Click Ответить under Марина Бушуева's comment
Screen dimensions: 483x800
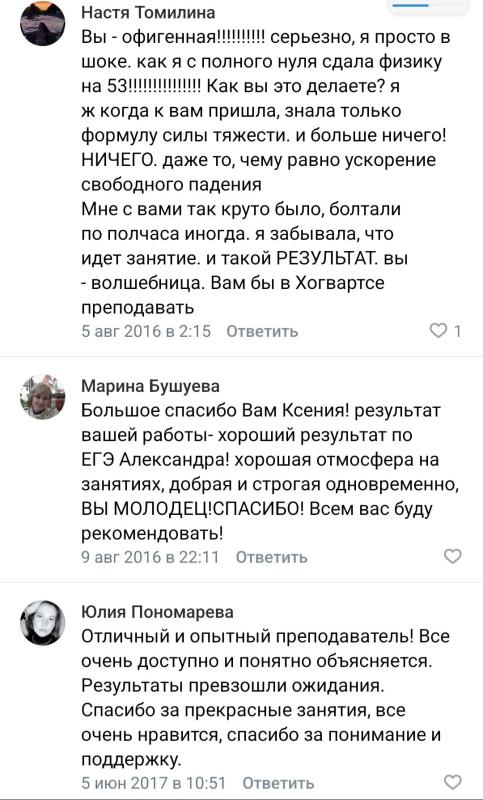(x=271, y=557)
